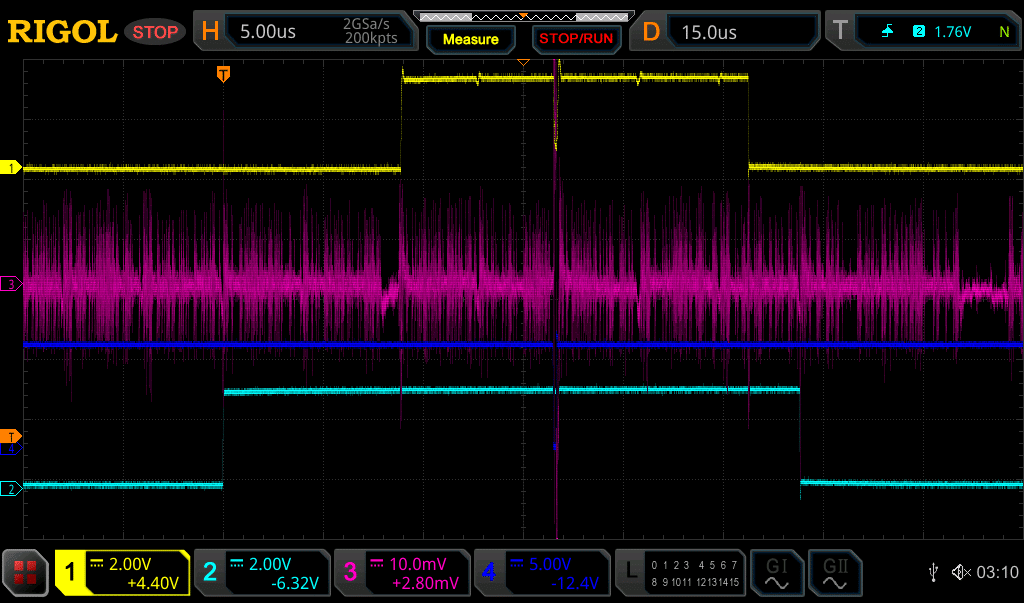Click the GII signal generator icon

click(x=835, y=572)
